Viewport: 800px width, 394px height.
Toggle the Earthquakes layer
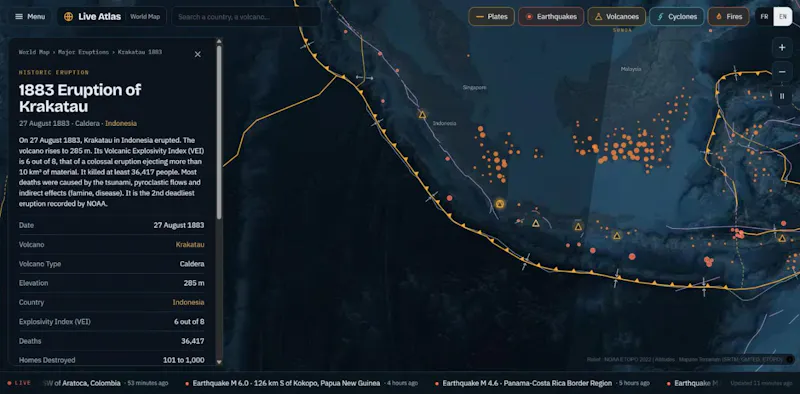click(551, 16)
